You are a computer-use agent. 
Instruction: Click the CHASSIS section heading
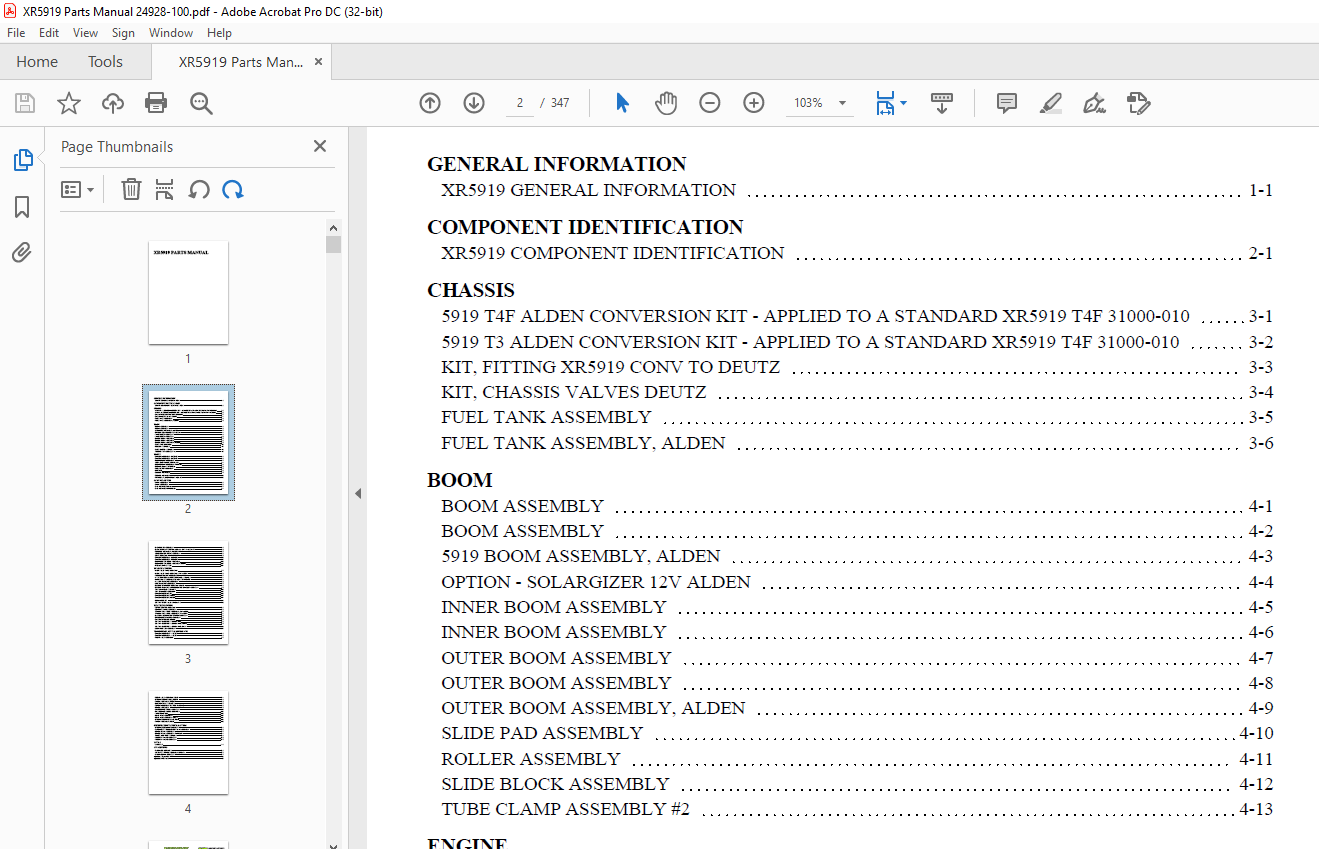click(471, 290)
